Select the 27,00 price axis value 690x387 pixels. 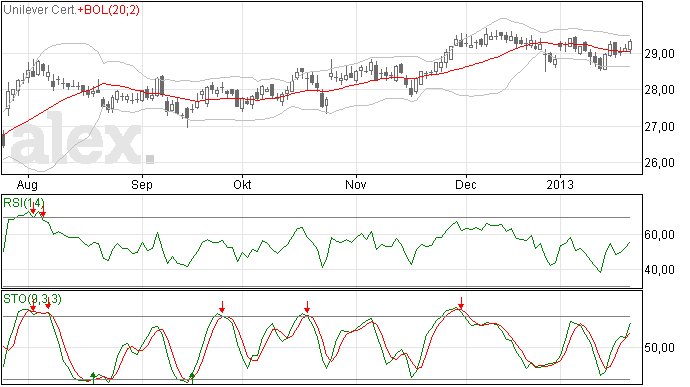coord(659,127)
